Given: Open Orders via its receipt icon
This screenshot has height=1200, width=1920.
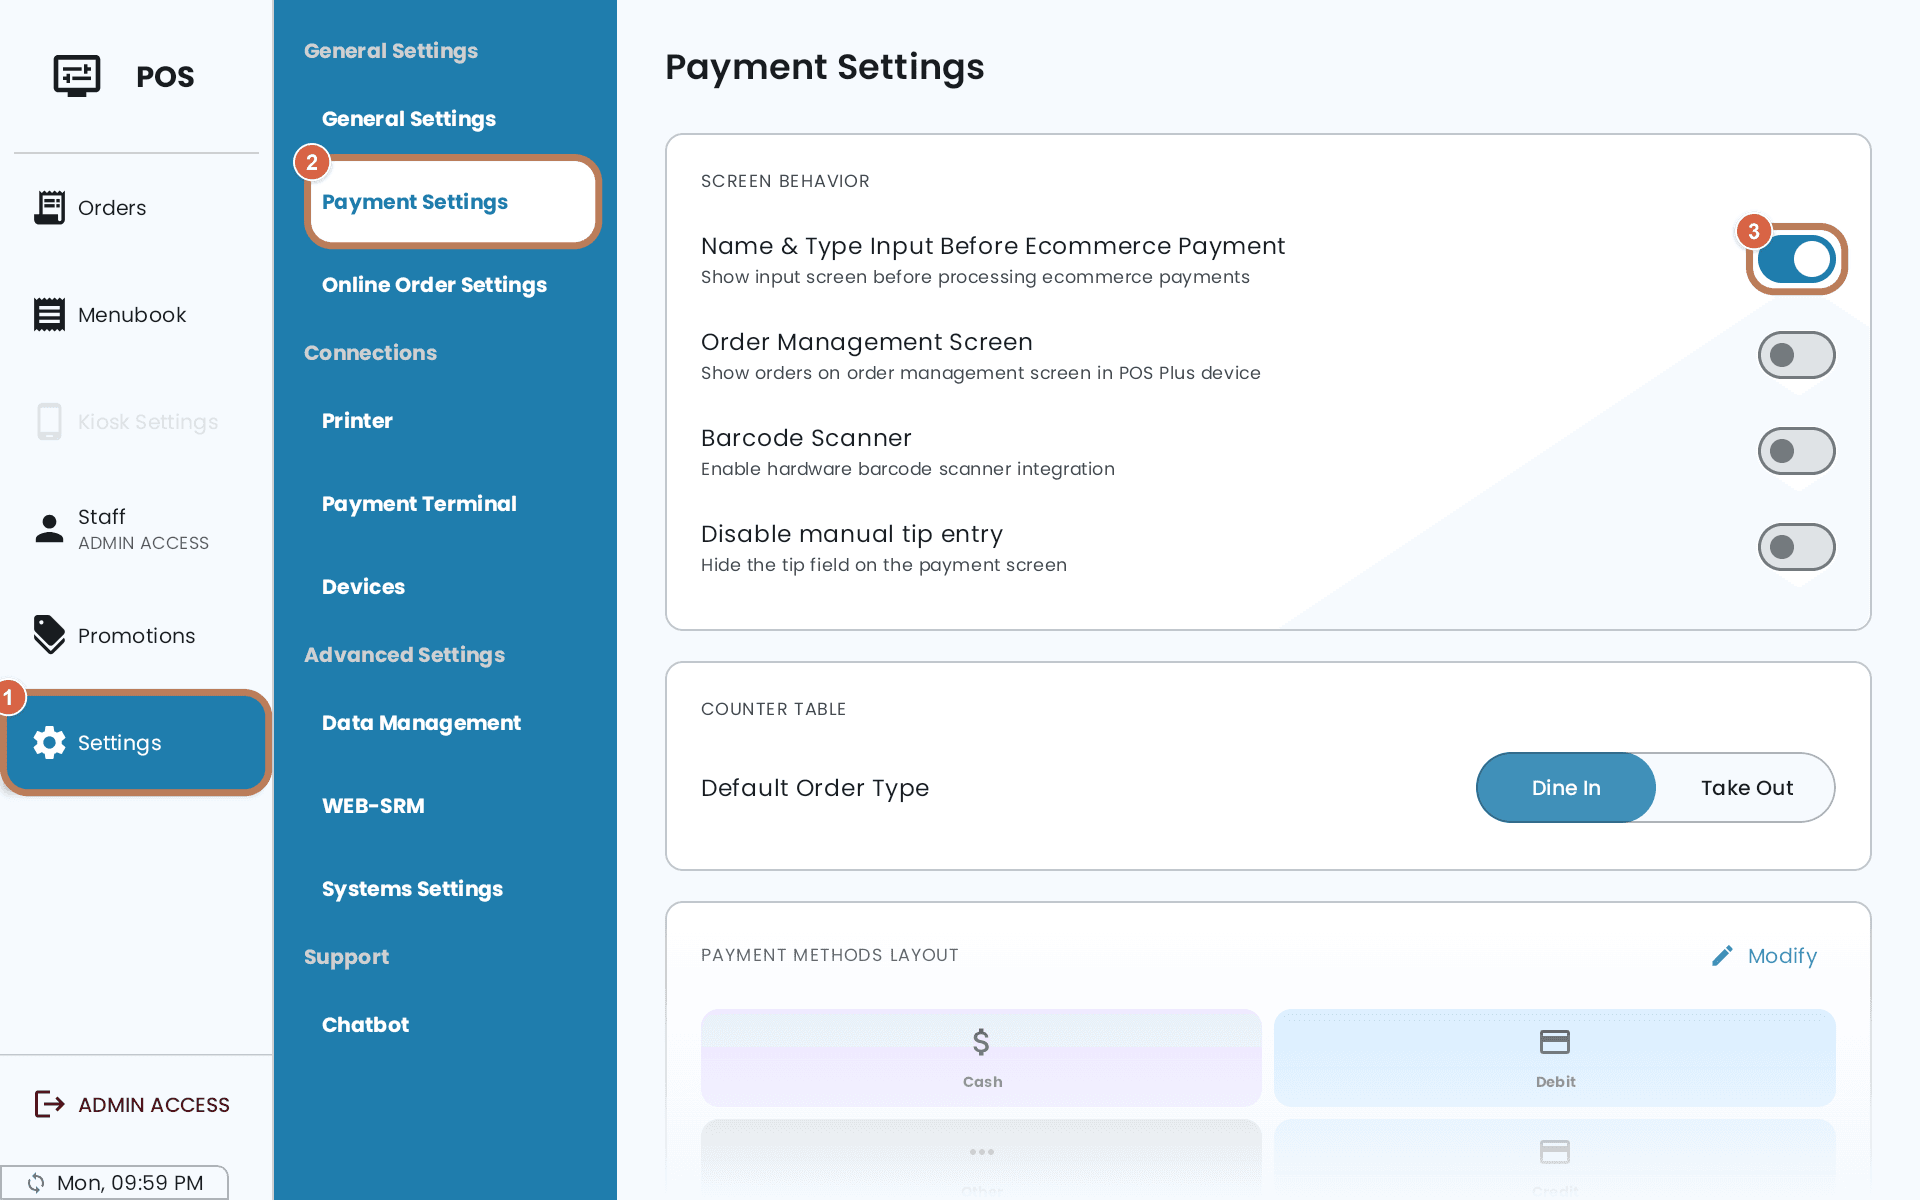Looking at the screenshot, I should coord(49,207).
